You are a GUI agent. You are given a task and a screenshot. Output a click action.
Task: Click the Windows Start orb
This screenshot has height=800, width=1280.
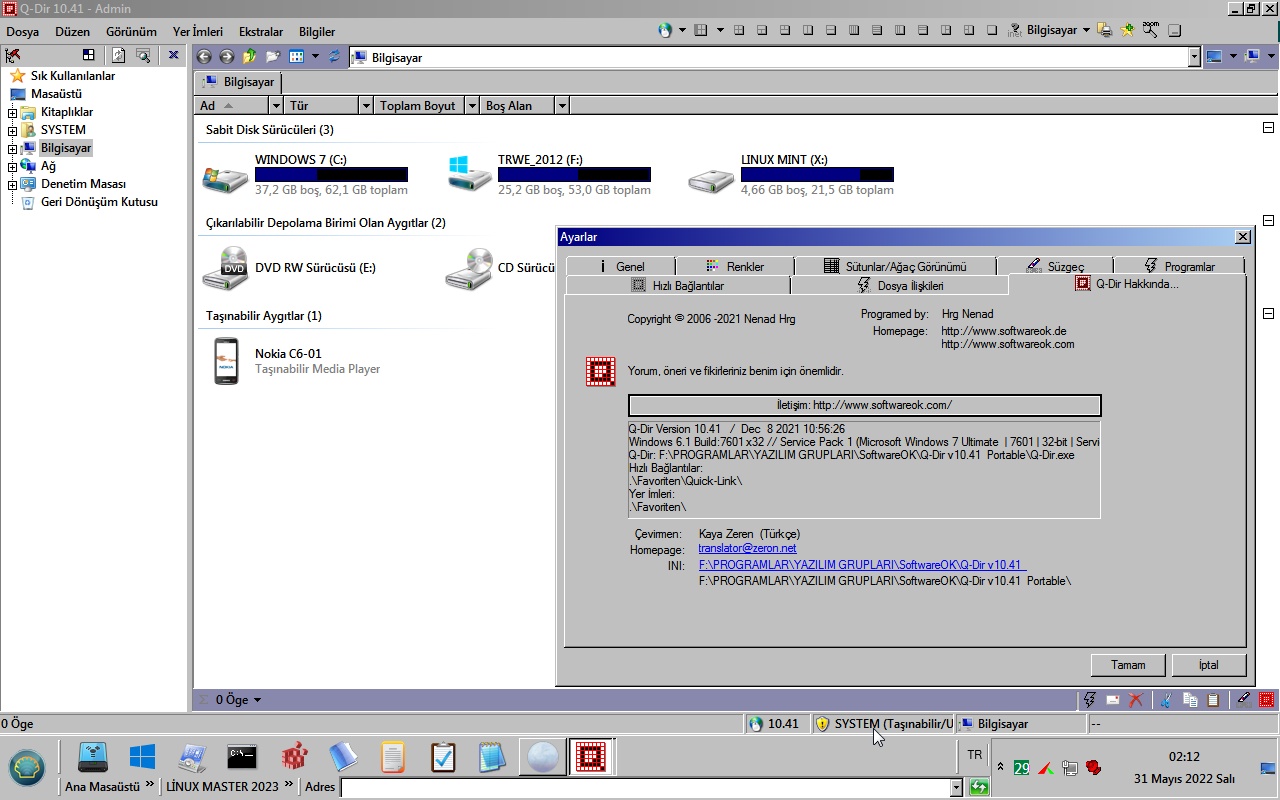(x=27, y=767)
